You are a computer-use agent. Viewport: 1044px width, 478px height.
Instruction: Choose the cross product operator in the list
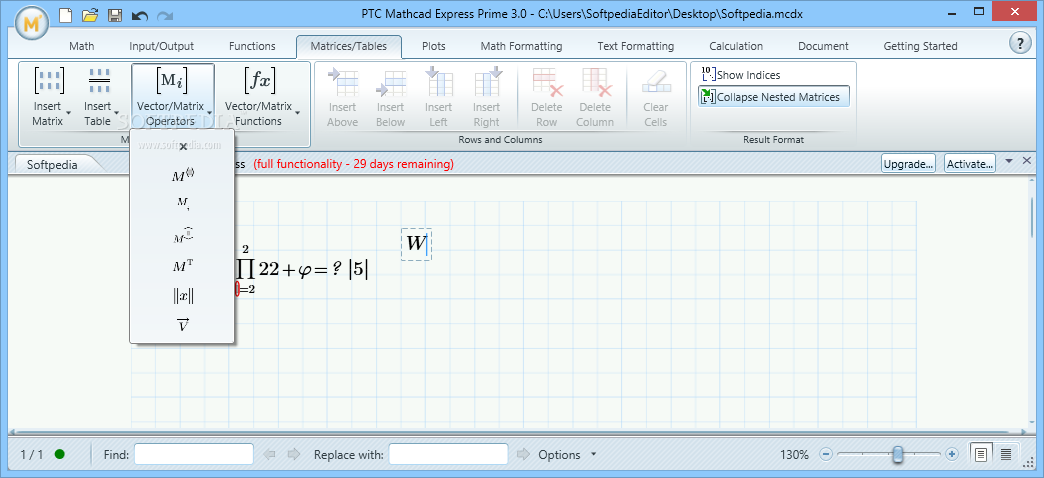click(x=183, y=146)
